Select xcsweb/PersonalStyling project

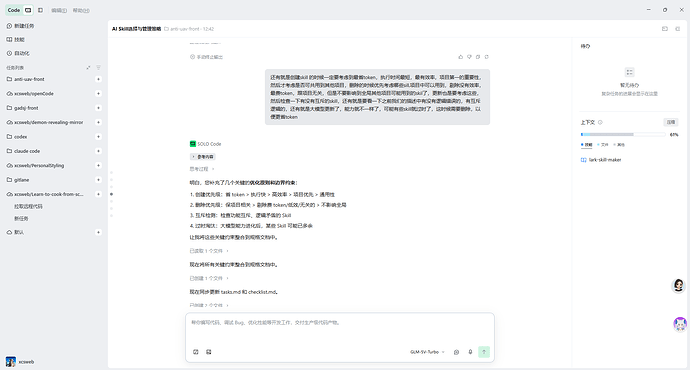[35, 165]
